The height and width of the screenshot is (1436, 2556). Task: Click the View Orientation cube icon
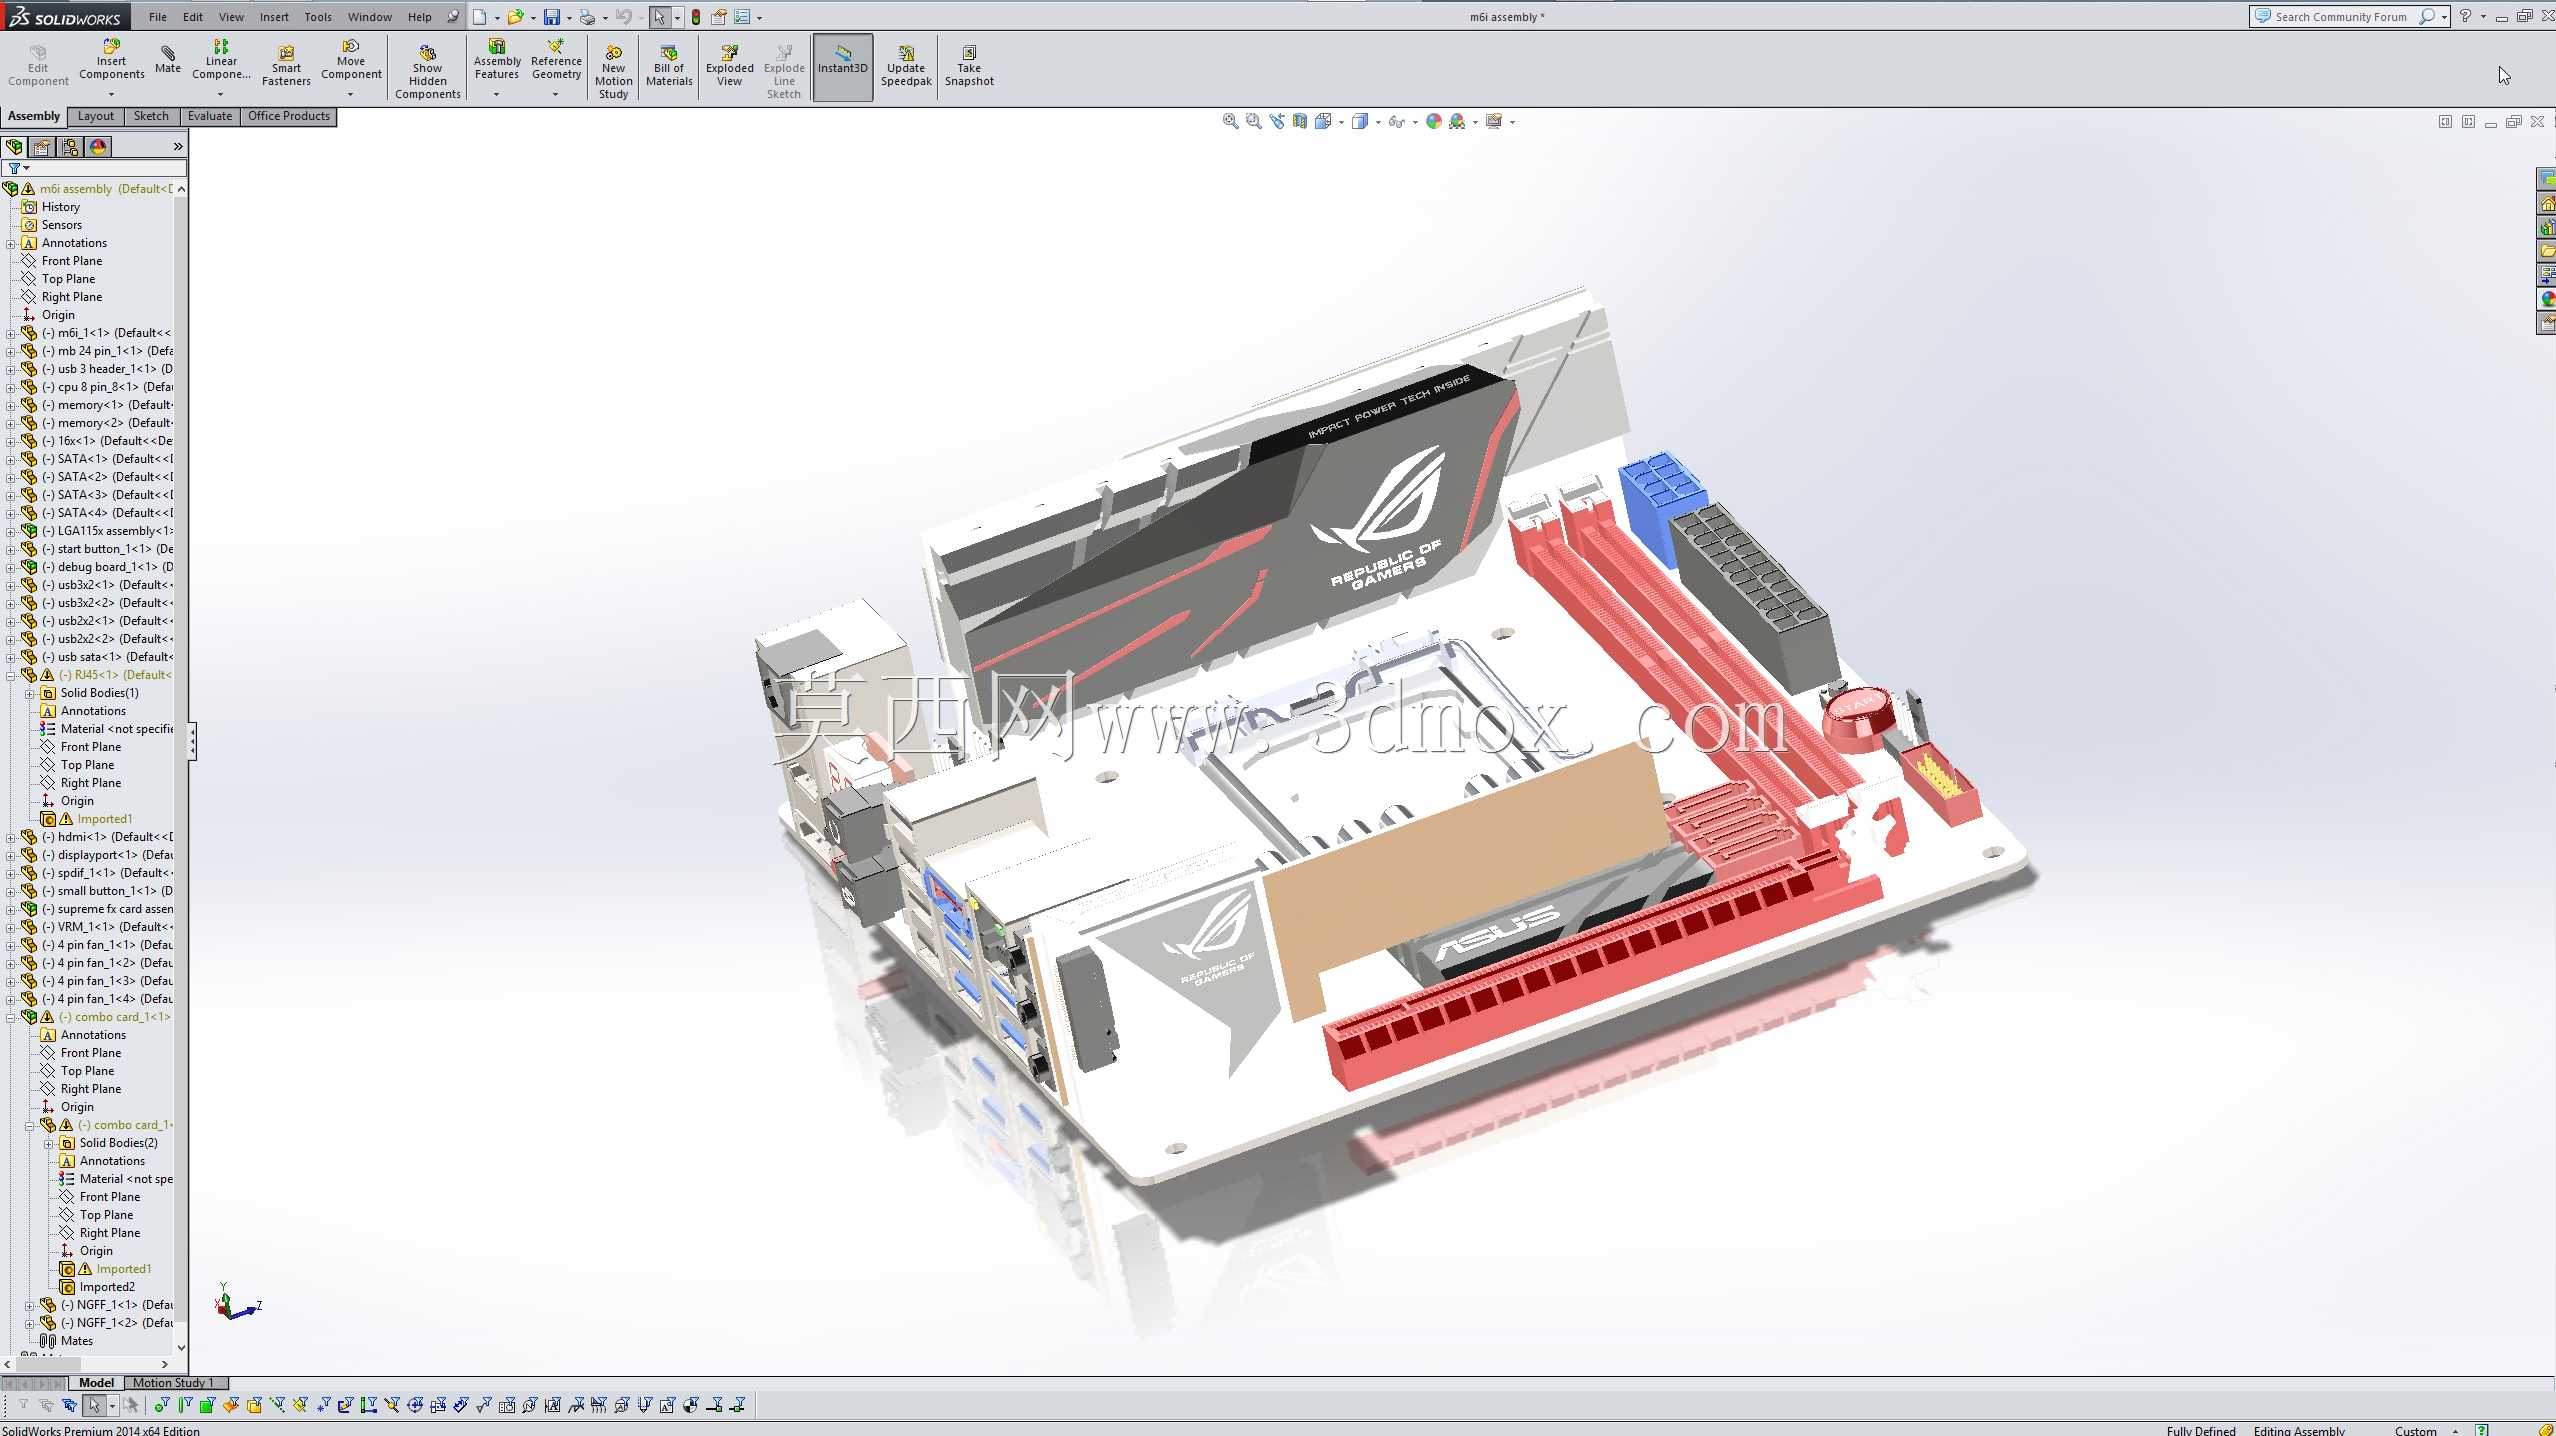pos(1323,121)
